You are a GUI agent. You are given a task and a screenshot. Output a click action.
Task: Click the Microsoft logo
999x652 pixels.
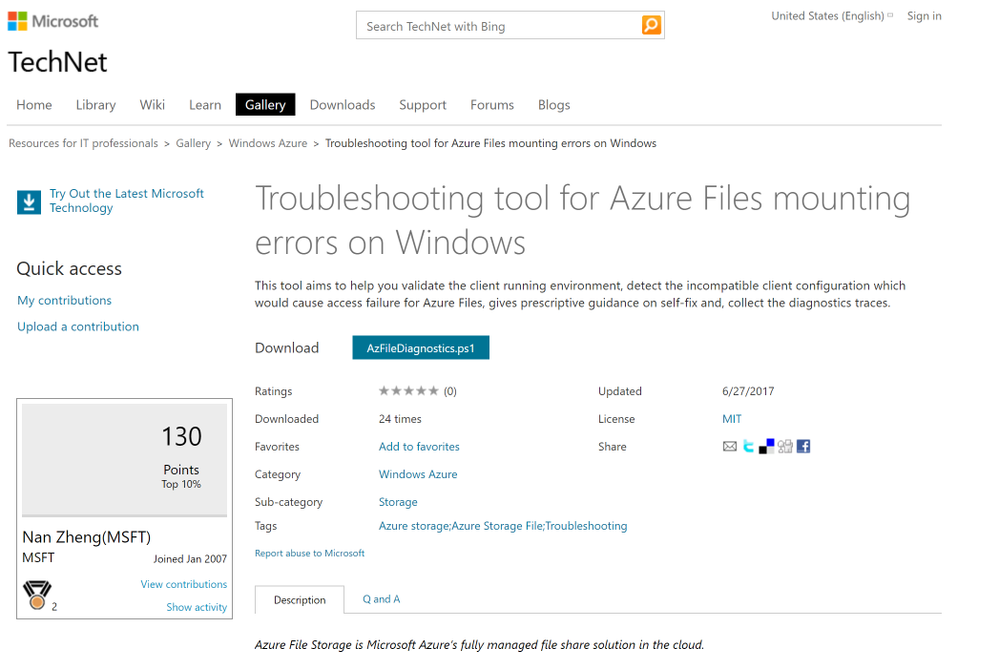click(53, 21)
